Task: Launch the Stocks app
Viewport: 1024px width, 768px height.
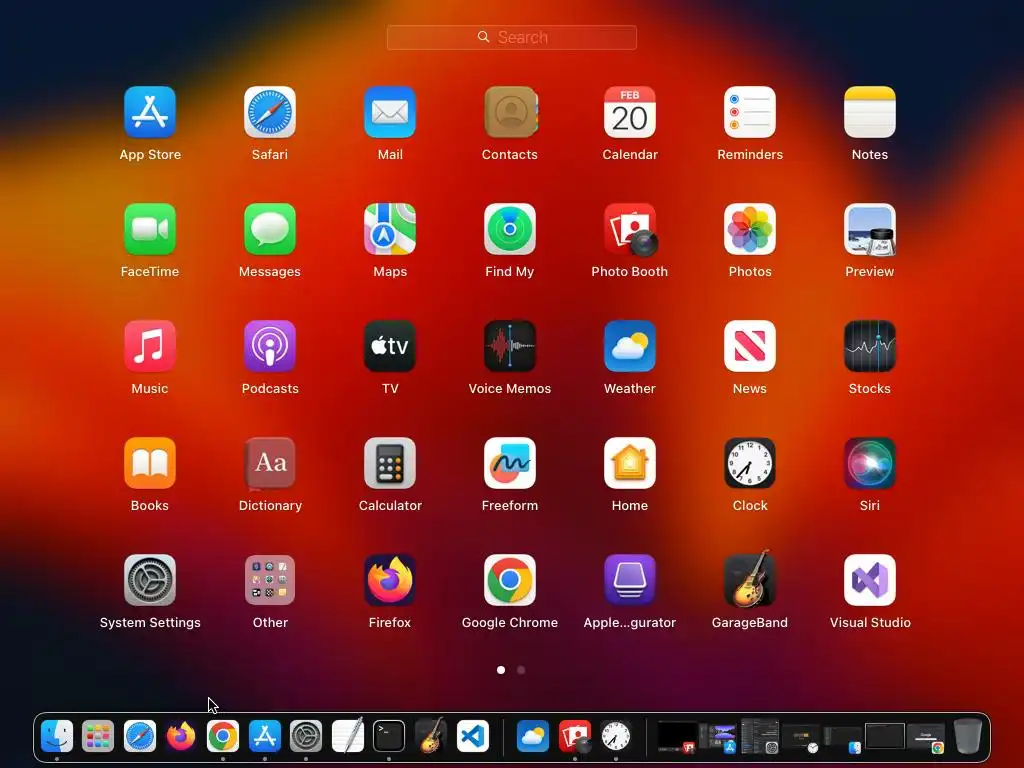Action: coord(870,345)
